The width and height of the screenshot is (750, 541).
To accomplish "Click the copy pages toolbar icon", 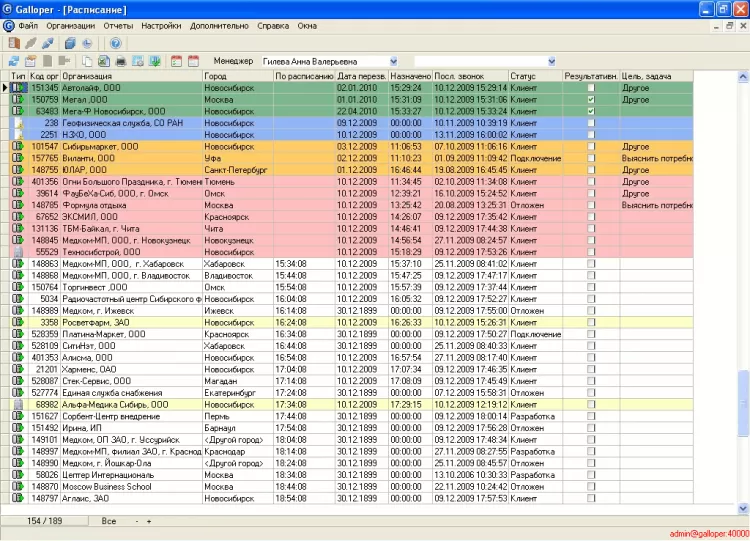I will pos(87,61).
